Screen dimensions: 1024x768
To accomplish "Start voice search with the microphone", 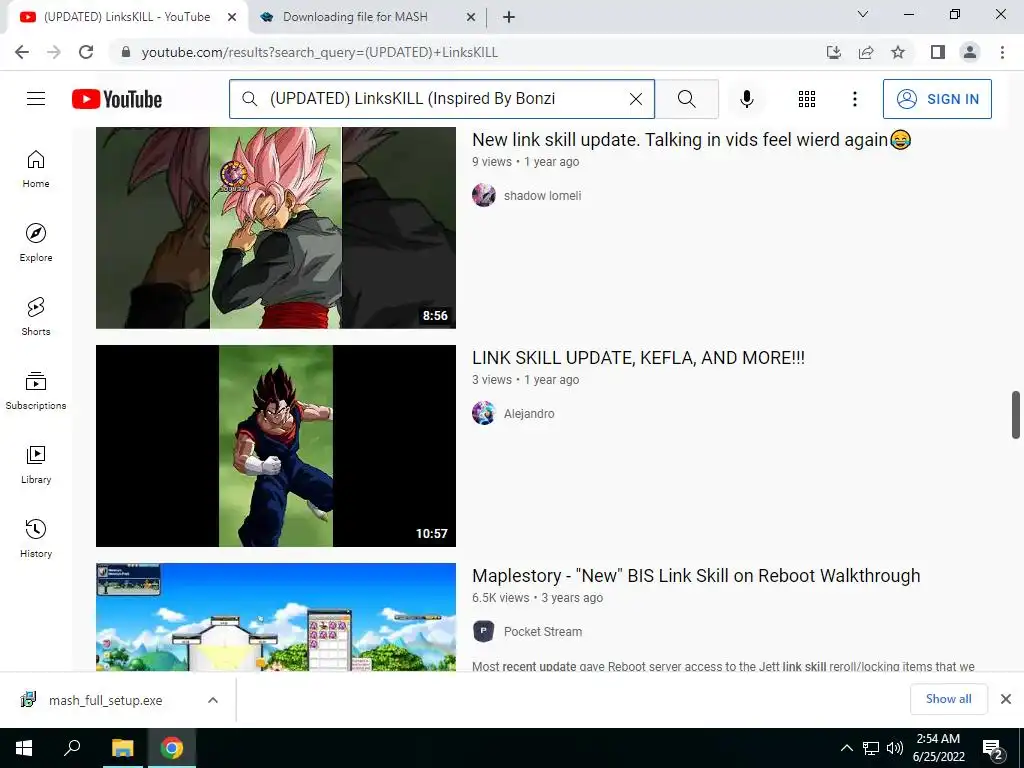I will 746,99.
